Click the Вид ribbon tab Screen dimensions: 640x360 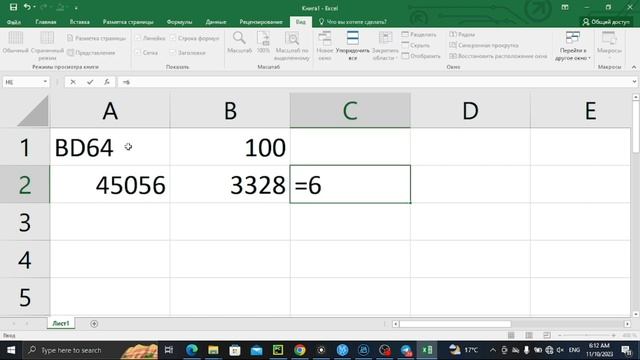tap(301, 22)
